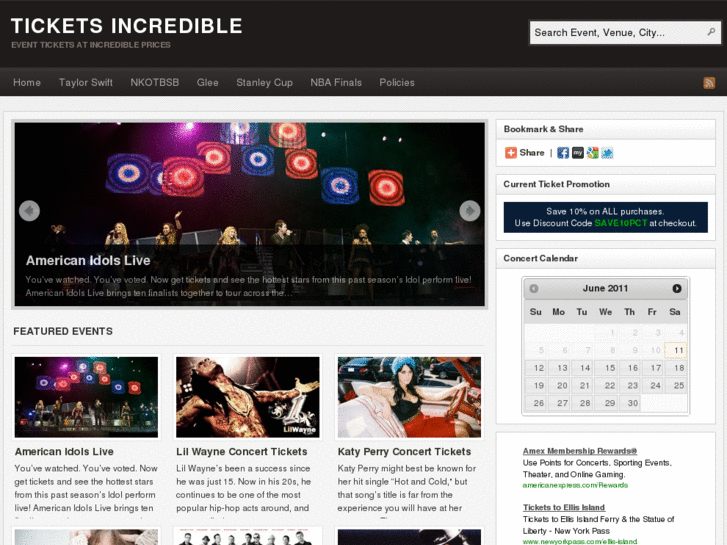Click Lil Wayne Concert Tickets title
The width and height of the screenshot is (727, 545).
coord(242,452)
